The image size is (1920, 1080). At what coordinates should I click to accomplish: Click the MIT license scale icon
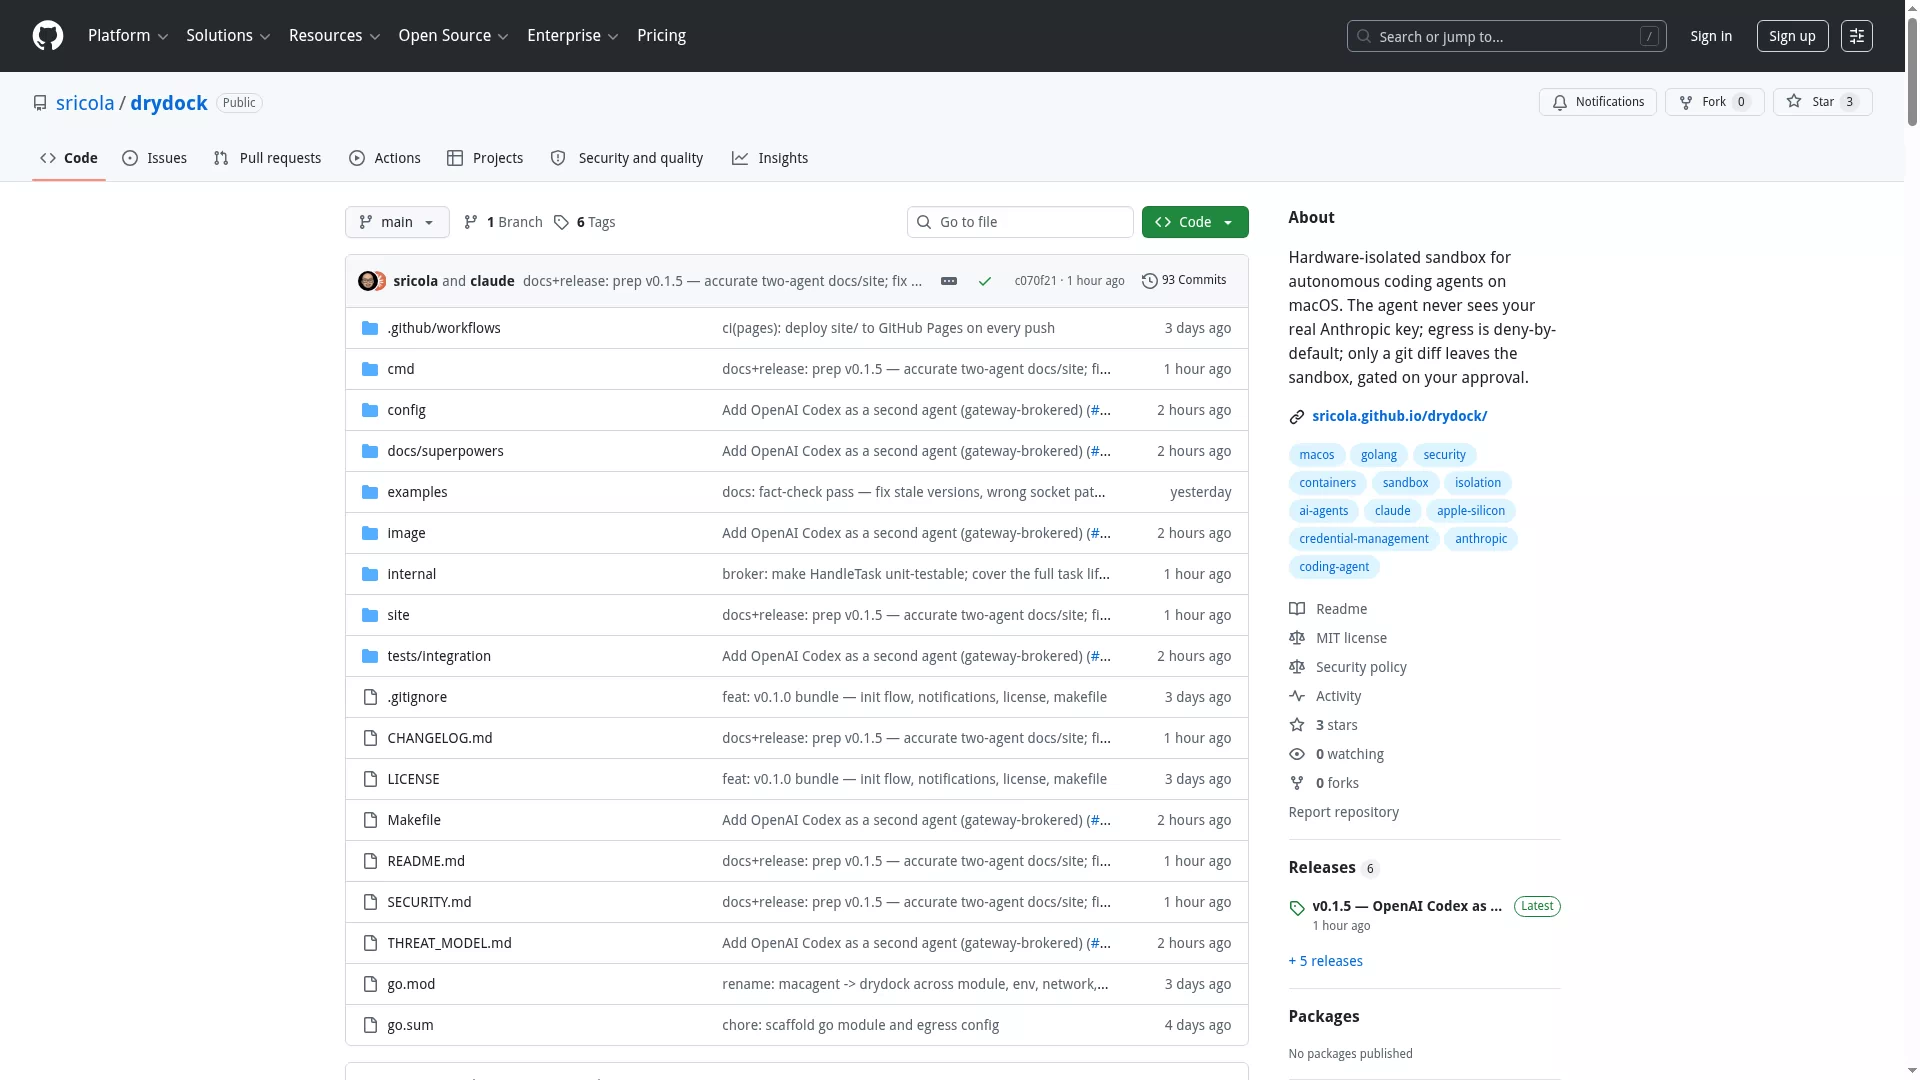coord(1297,638)
